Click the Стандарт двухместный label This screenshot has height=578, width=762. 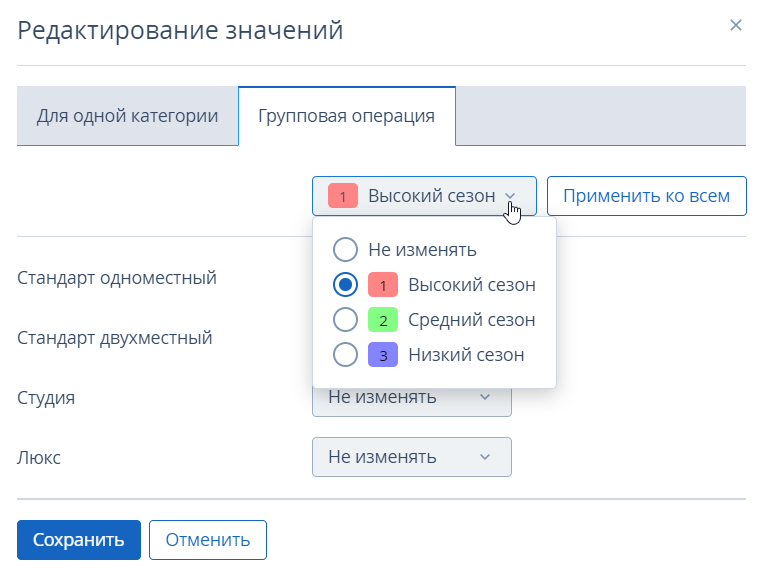click(115, 338)
